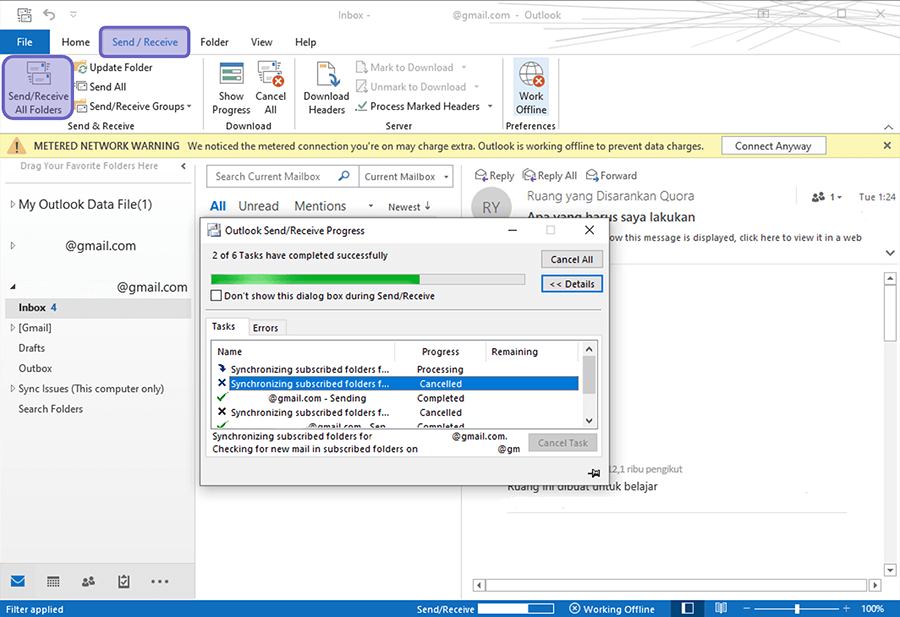Click the Update Folder button
Image resolution: width=900 pixels, height=617 pixels.
click(x=114, y=67)
